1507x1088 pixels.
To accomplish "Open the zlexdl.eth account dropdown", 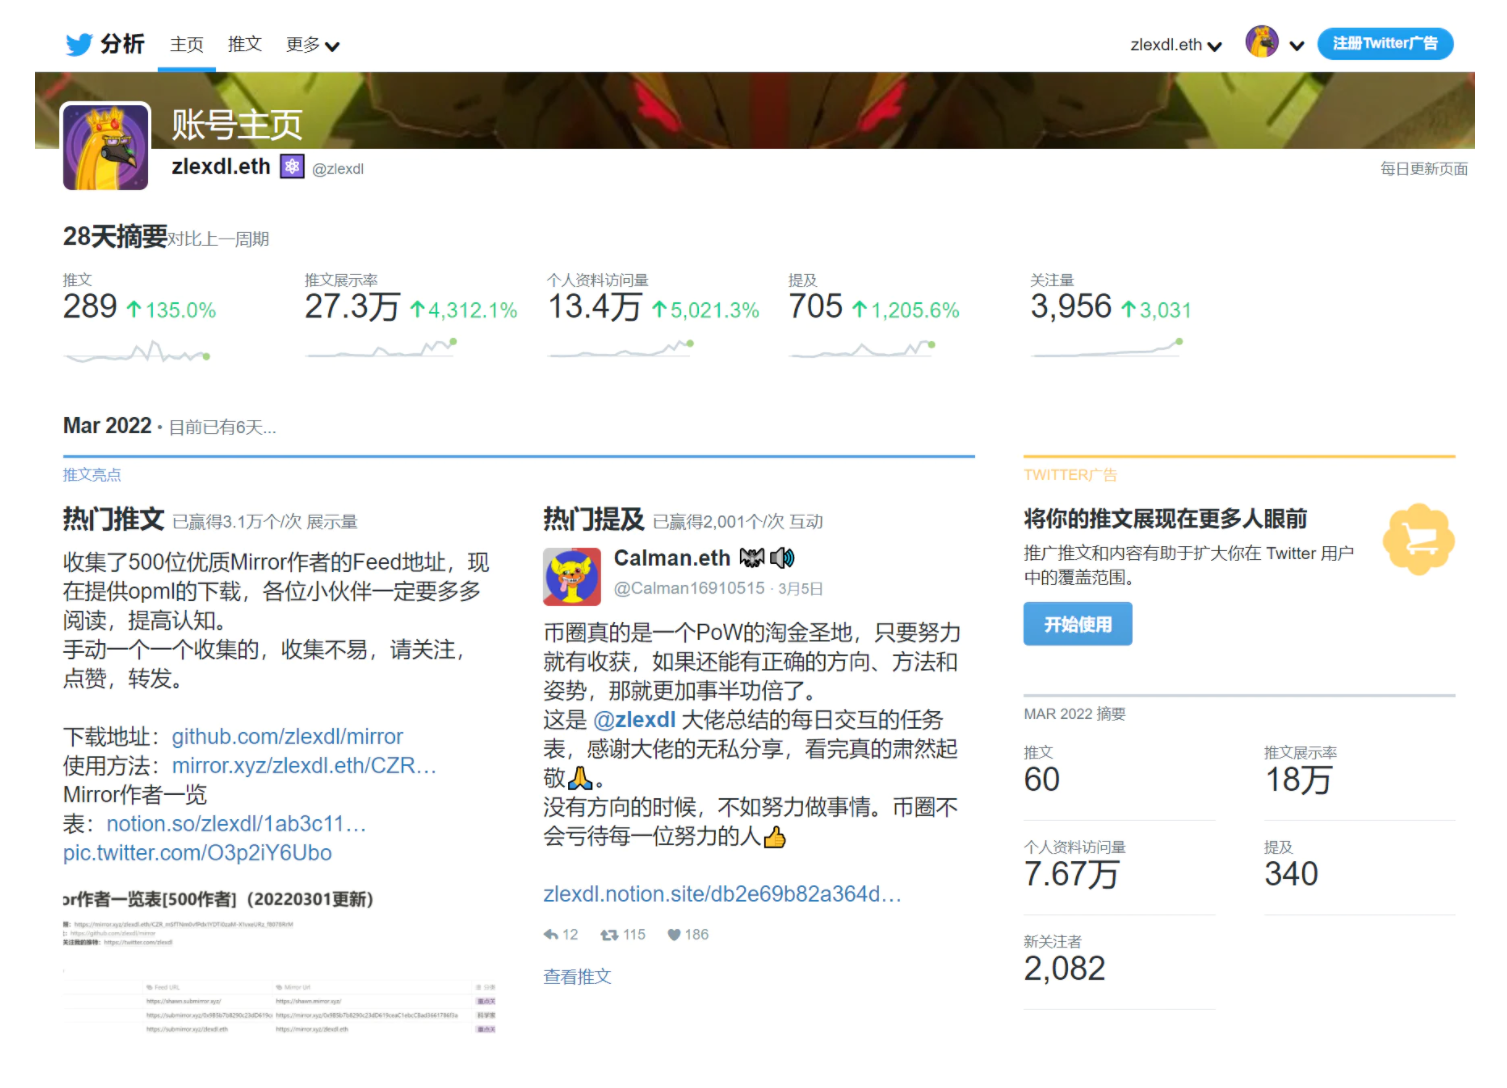I will [1176, 45].
